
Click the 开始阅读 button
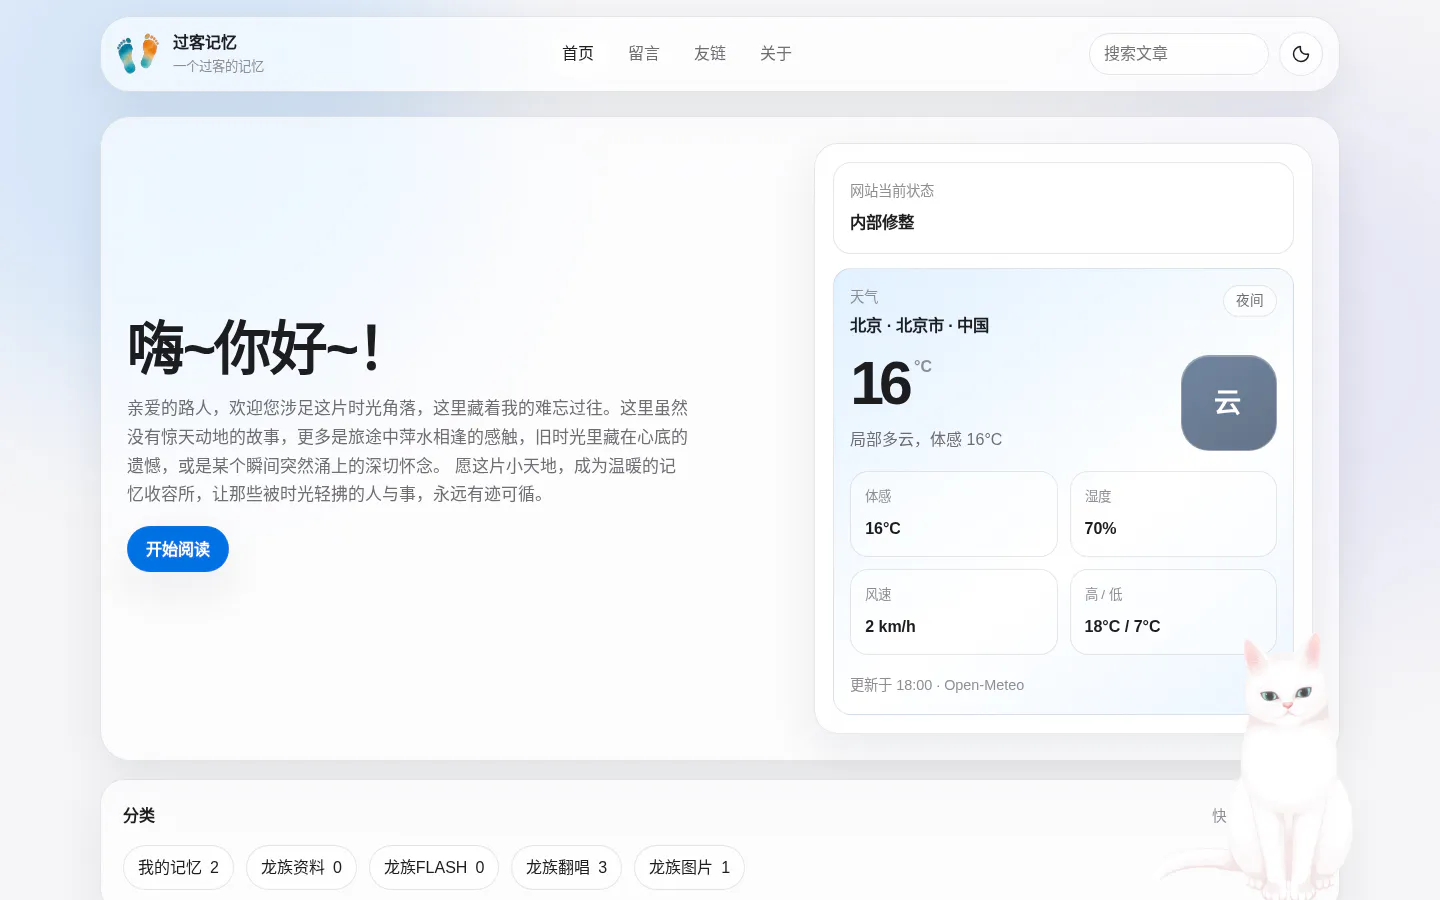(178, 549)
